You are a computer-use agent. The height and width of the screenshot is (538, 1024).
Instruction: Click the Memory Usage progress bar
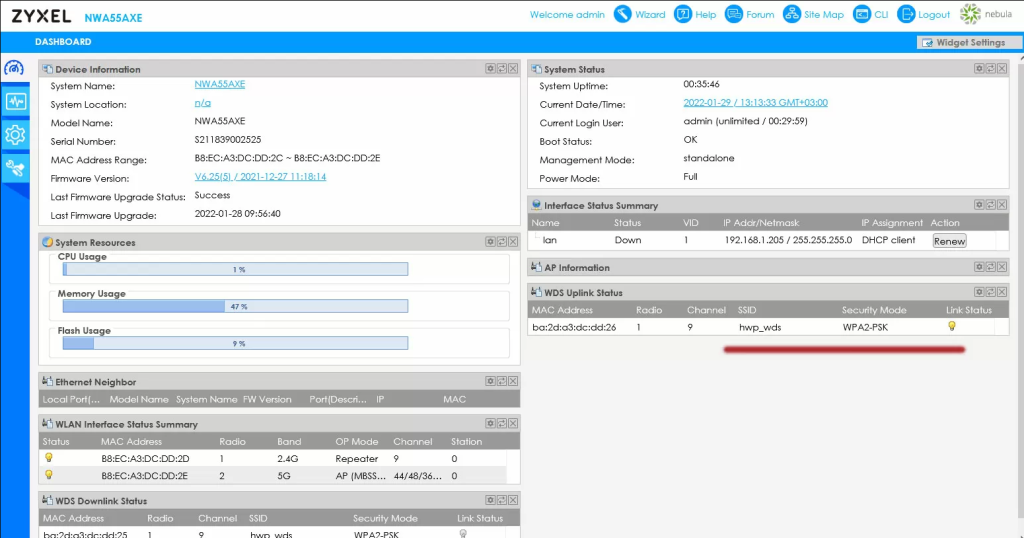pyautogui.click(x=235, y=307)
